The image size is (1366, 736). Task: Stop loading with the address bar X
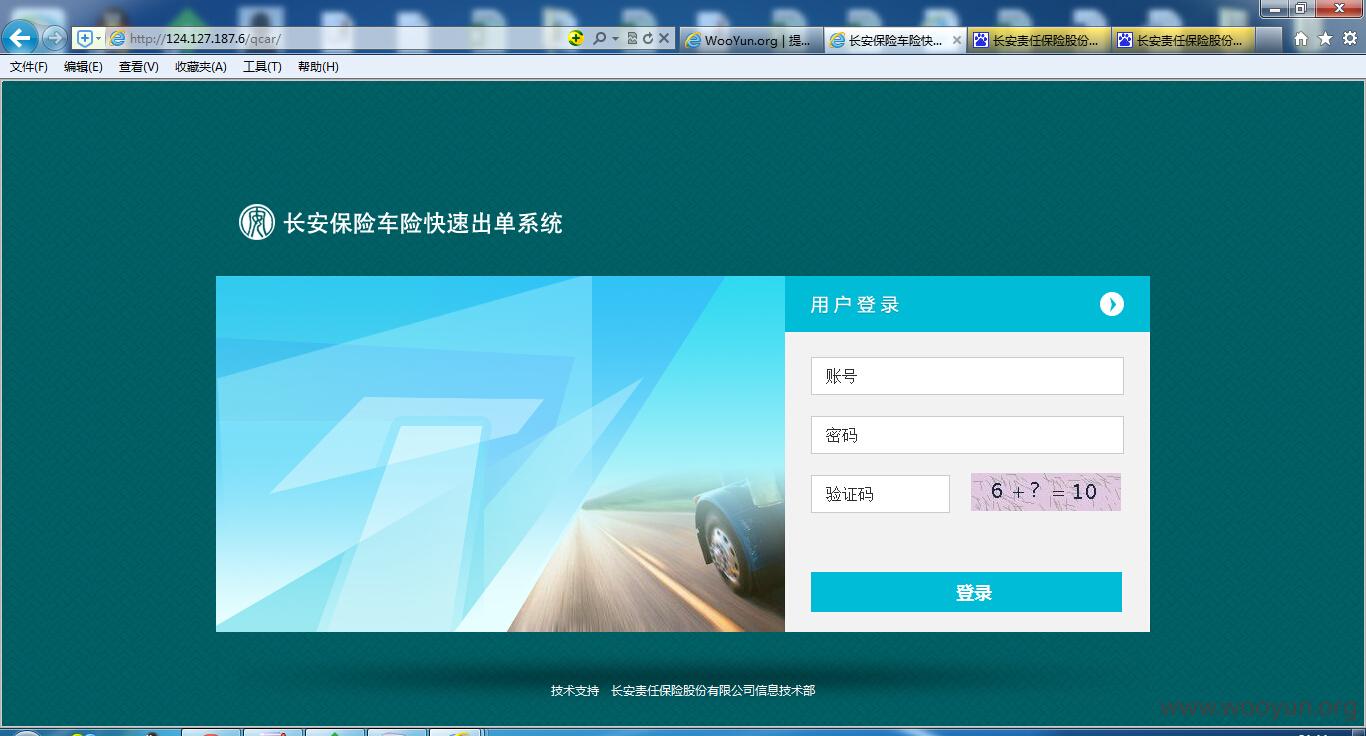pyautogui.click(x=664, y=38)
